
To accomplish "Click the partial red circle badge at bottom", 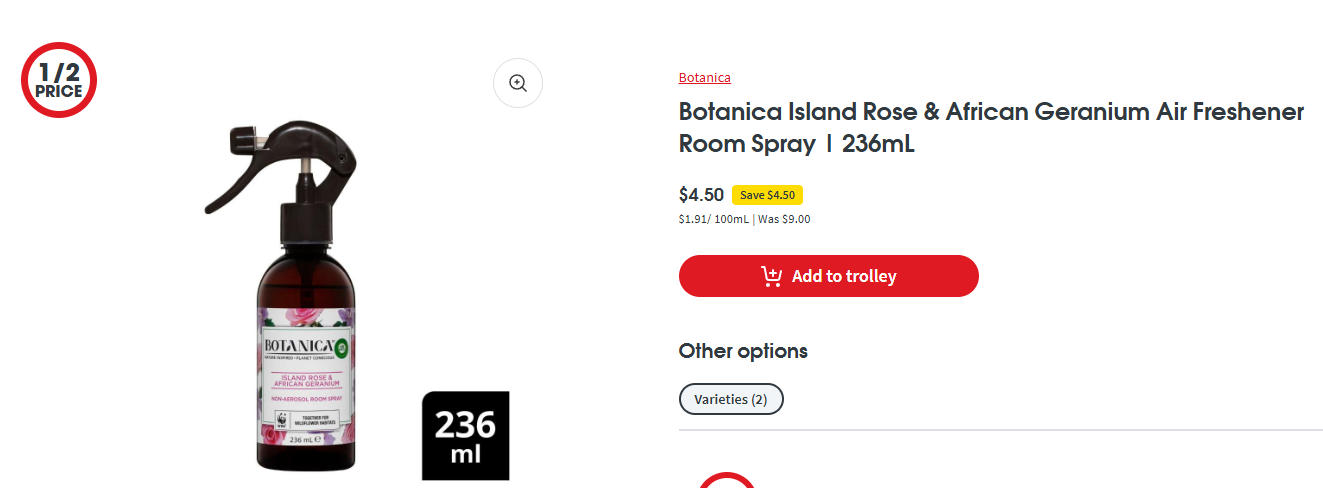I will [x=726, y=480].
